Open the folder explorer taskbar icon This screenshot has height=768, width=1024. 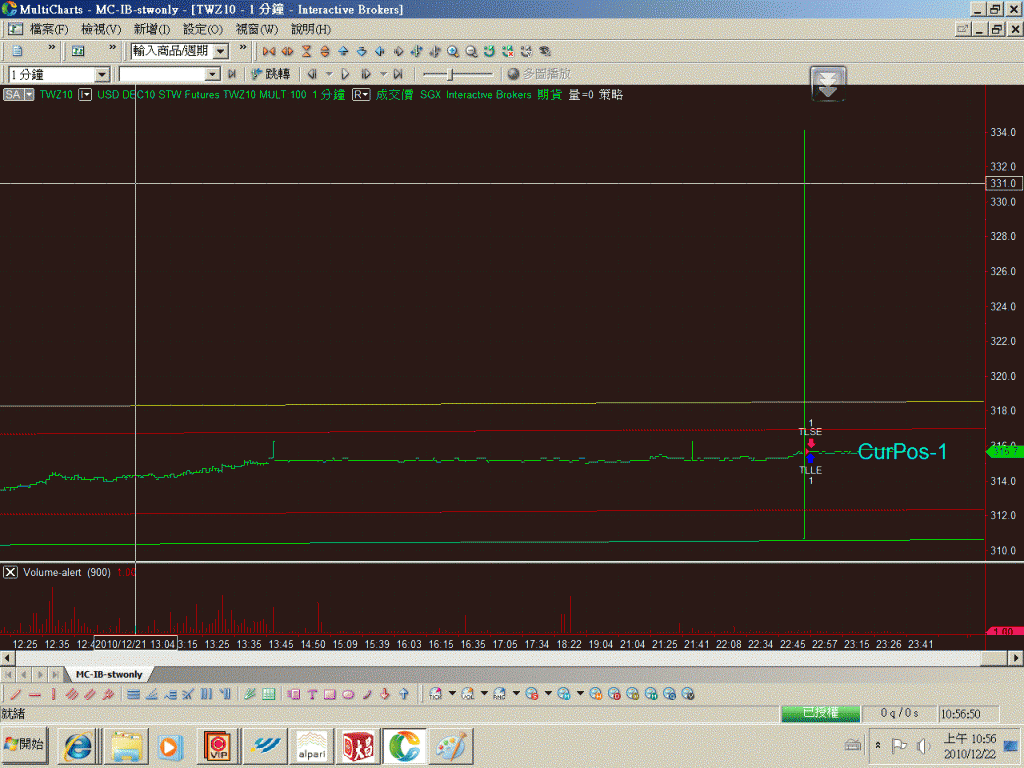click(x=127, y=746)
